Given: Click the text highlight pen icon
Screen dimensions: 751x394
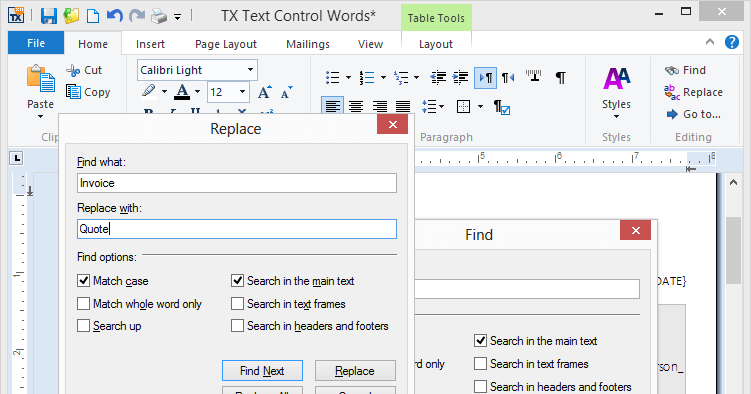Looking at the screenshot, I should click(x=148, y=91).
